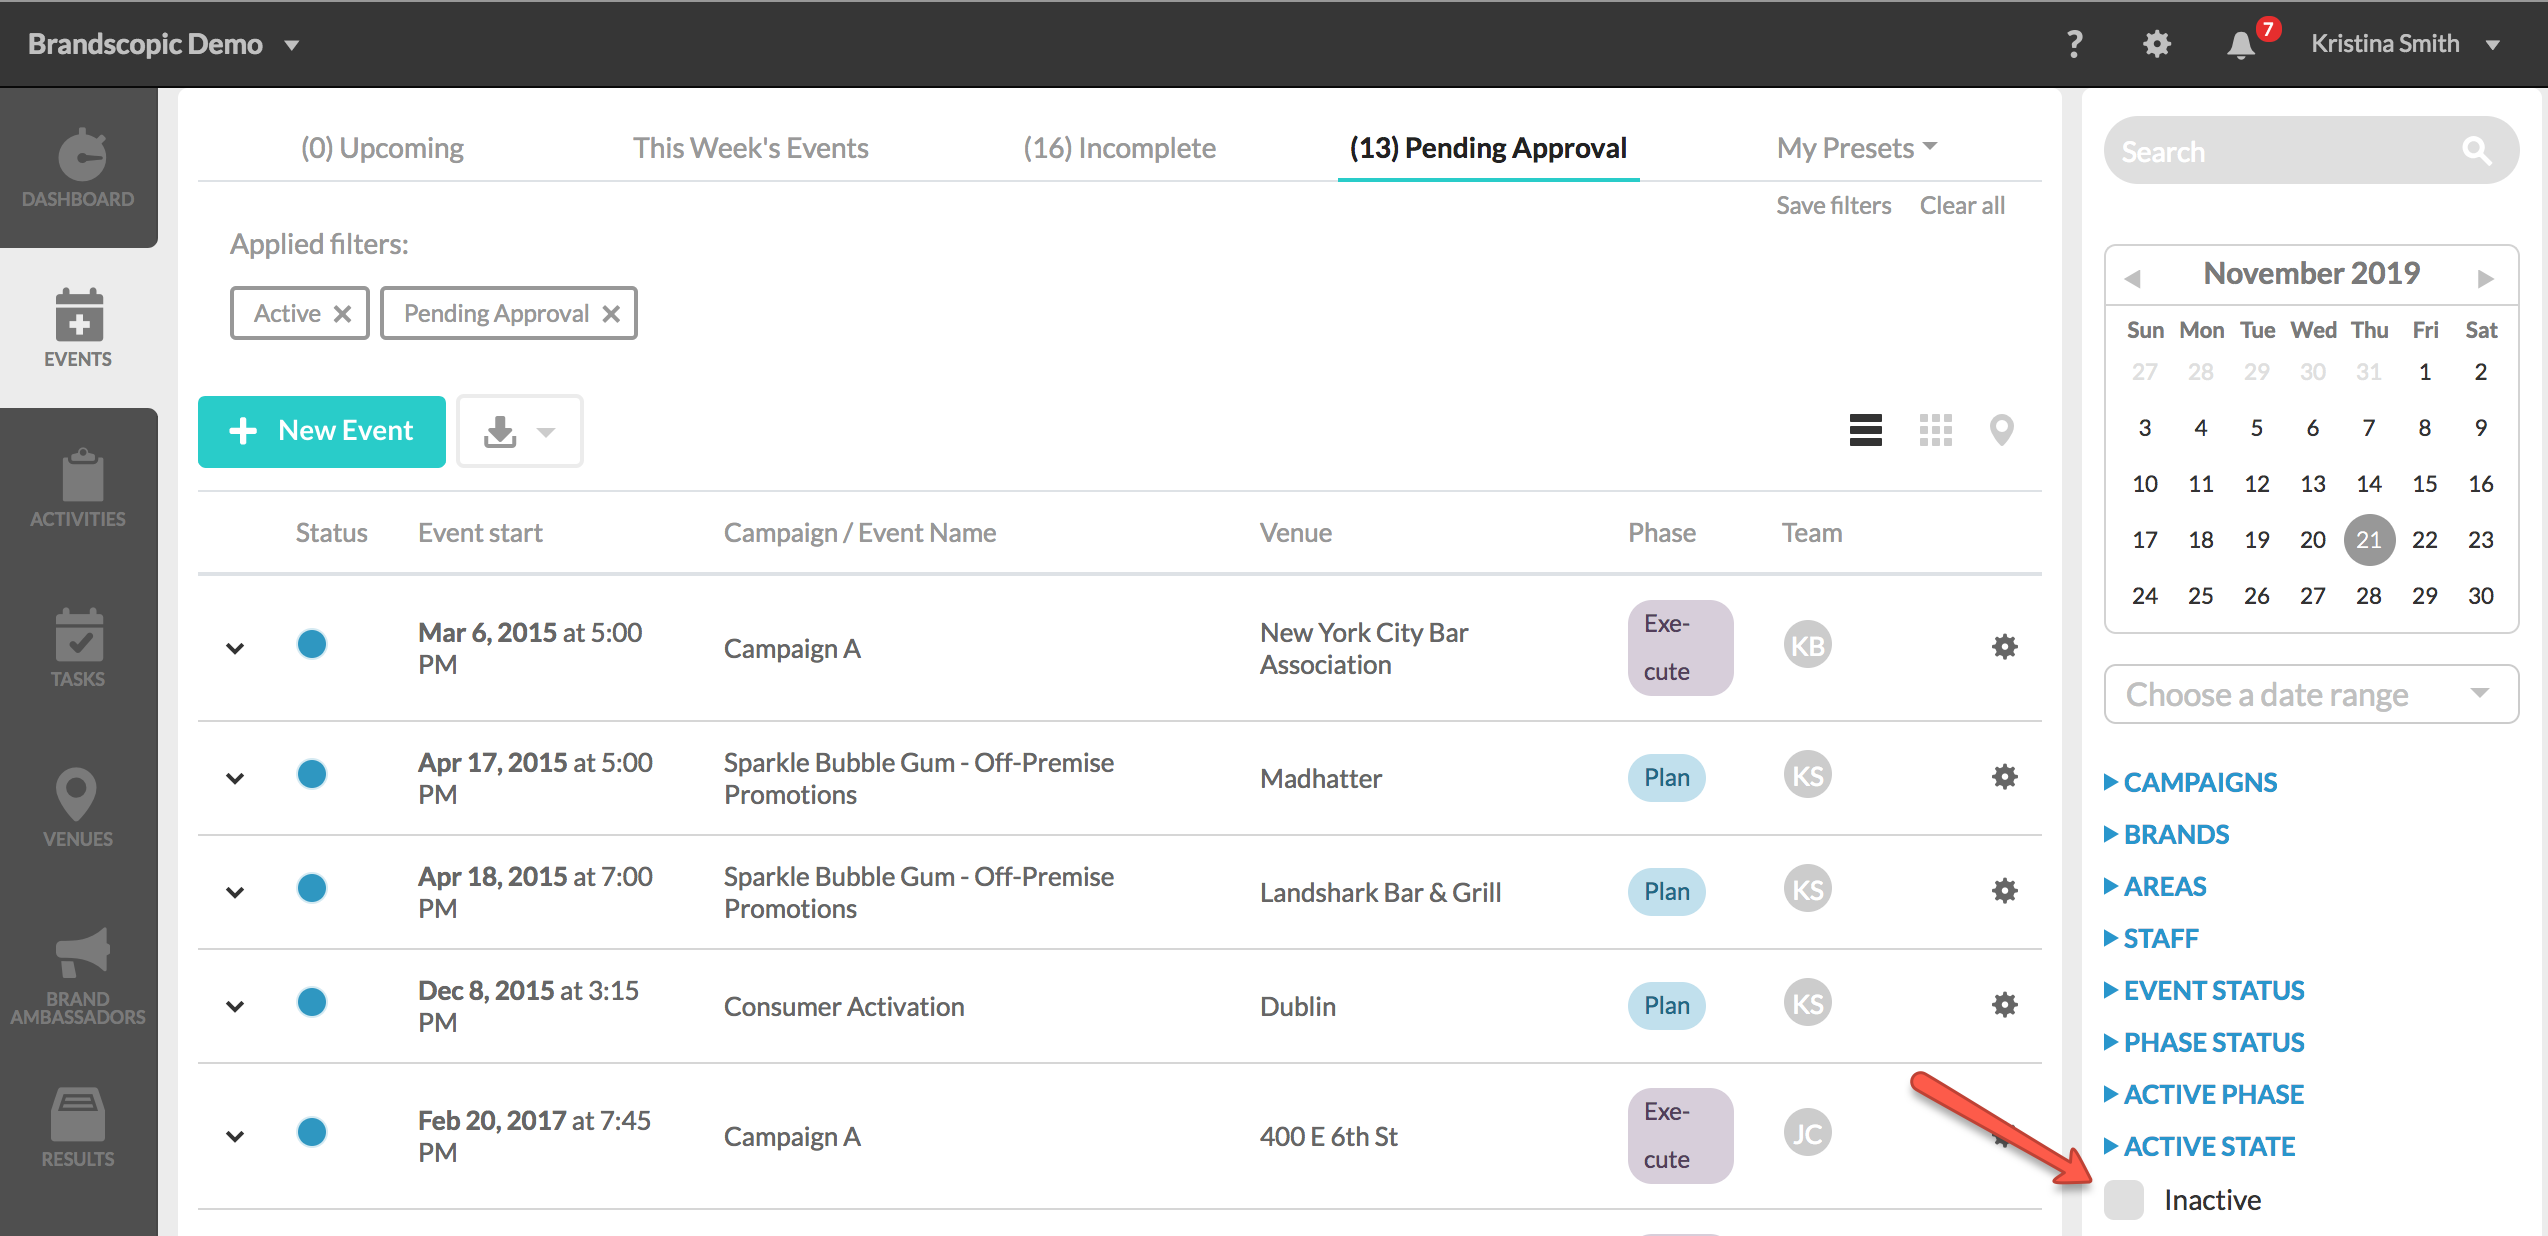Open gear menu for Apr 18, 2015 event
The width and height of the screenshot is (2548, 1236).
point(2004,891)
